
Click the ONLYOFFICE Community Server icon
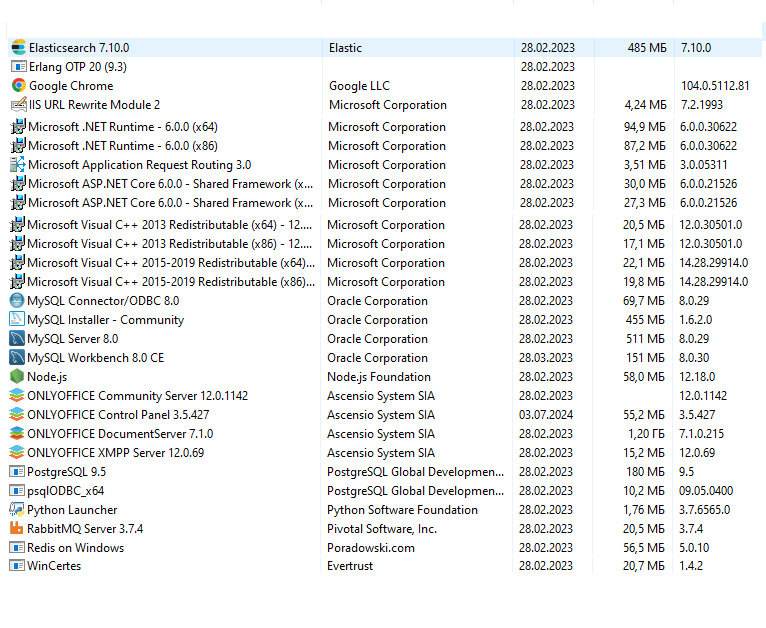point(17,396)
